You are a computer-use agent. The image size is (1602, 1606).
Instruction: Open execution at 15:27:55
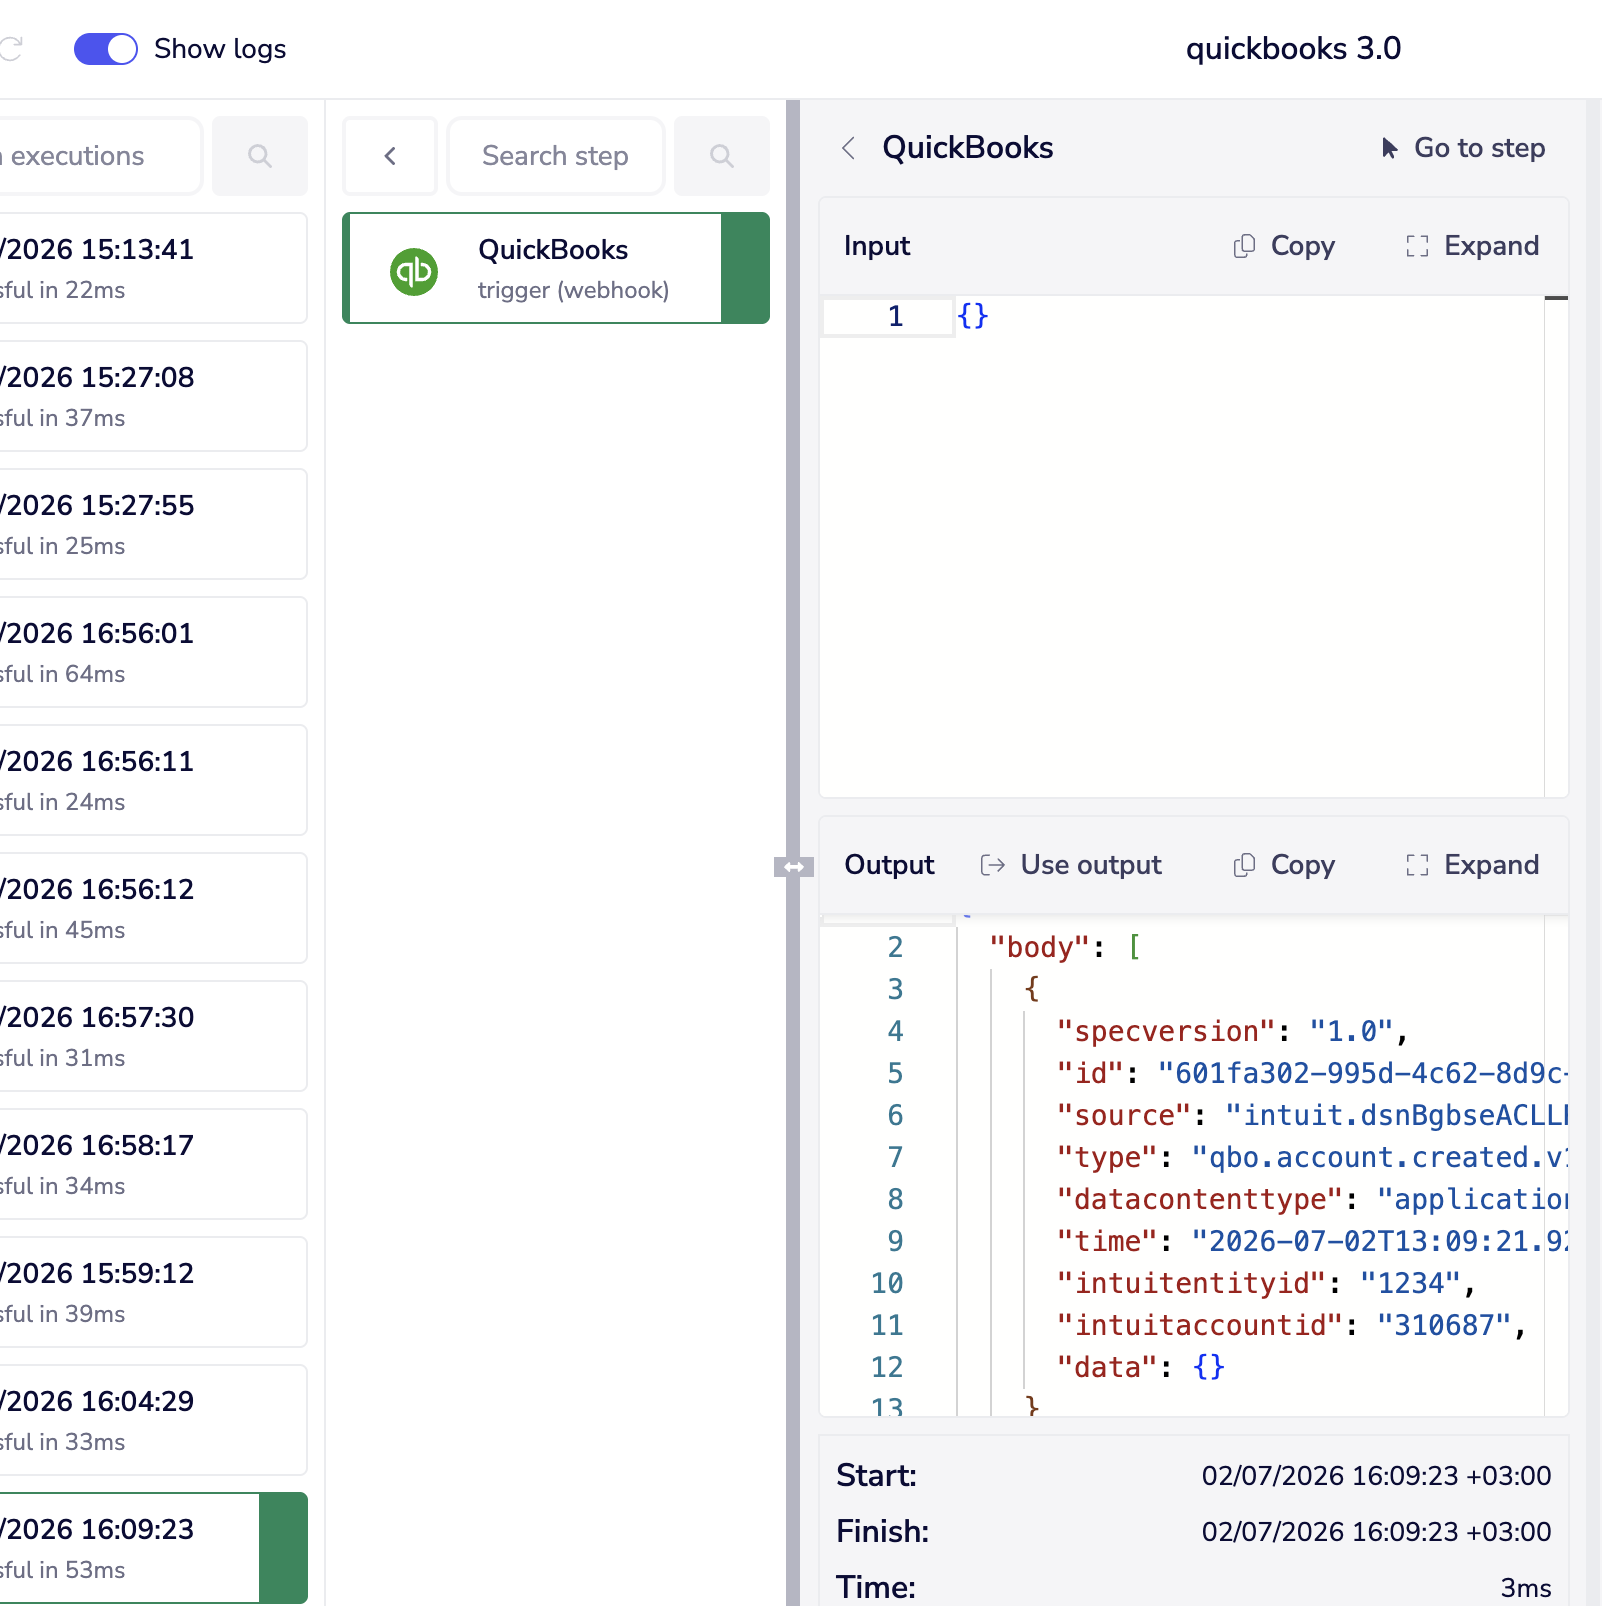(x=153, y=524)
